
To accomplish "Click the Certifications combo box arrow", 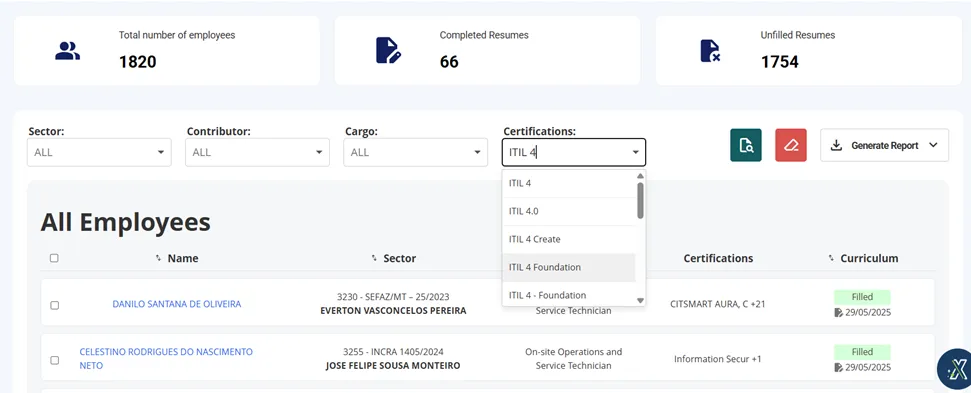I will click(635, 152).
